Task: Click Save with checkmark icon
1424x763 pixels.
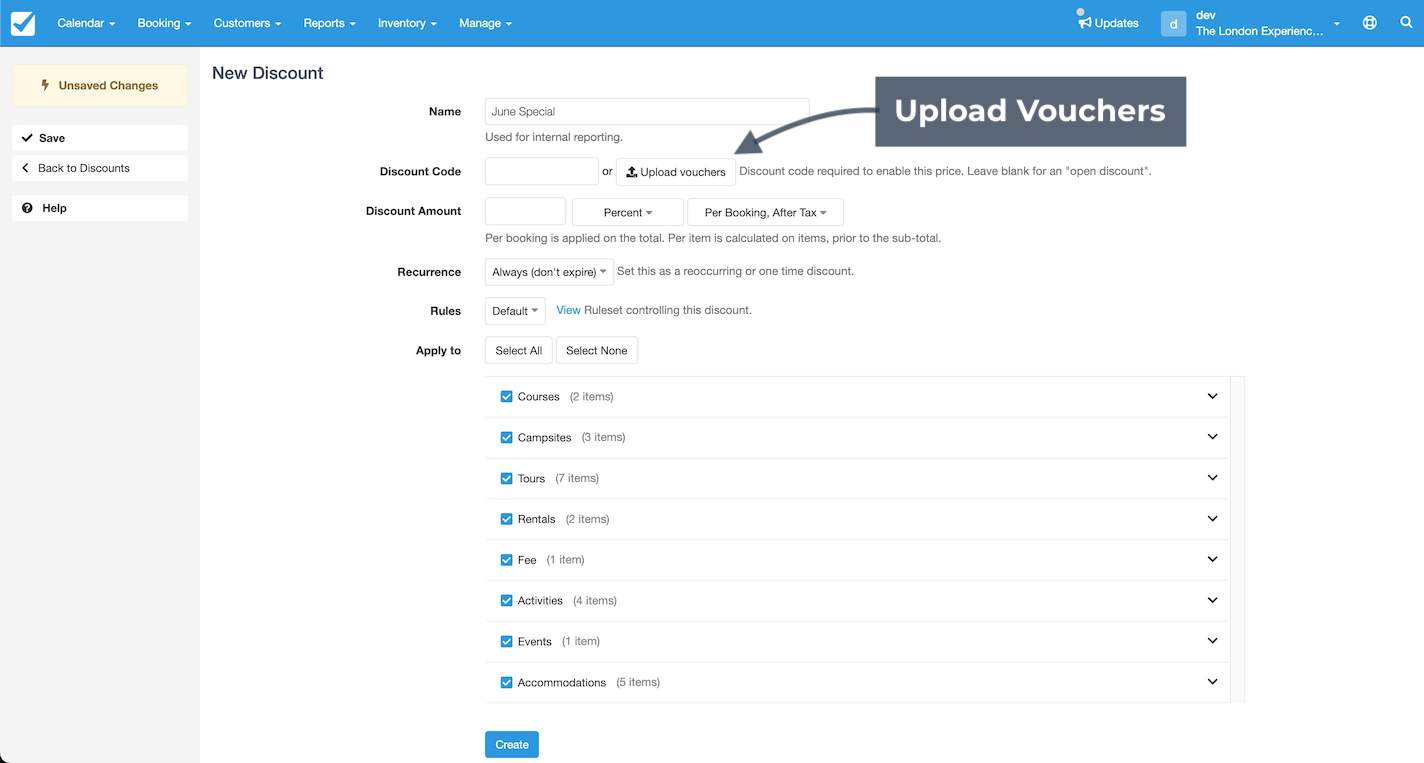Action: click(x=100, y=138)
